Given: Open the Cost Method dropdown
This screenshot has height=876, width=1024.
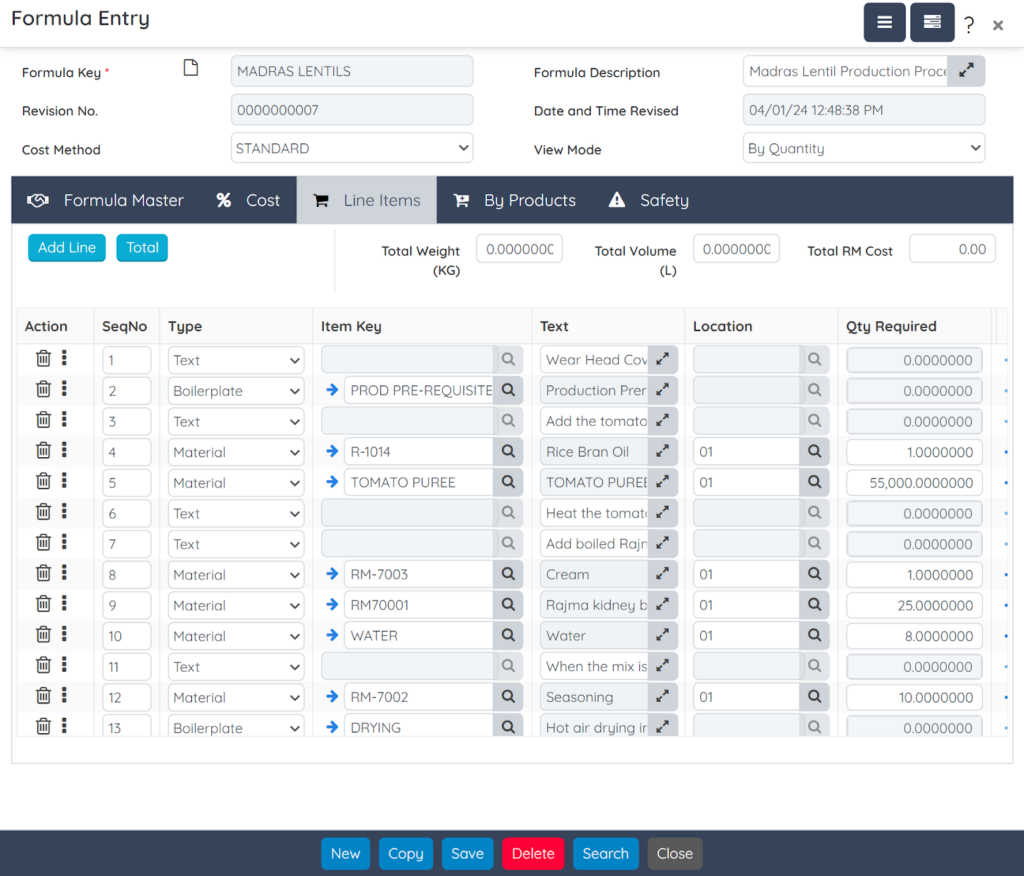Looking at the screenshot, I should pos(351,148).
